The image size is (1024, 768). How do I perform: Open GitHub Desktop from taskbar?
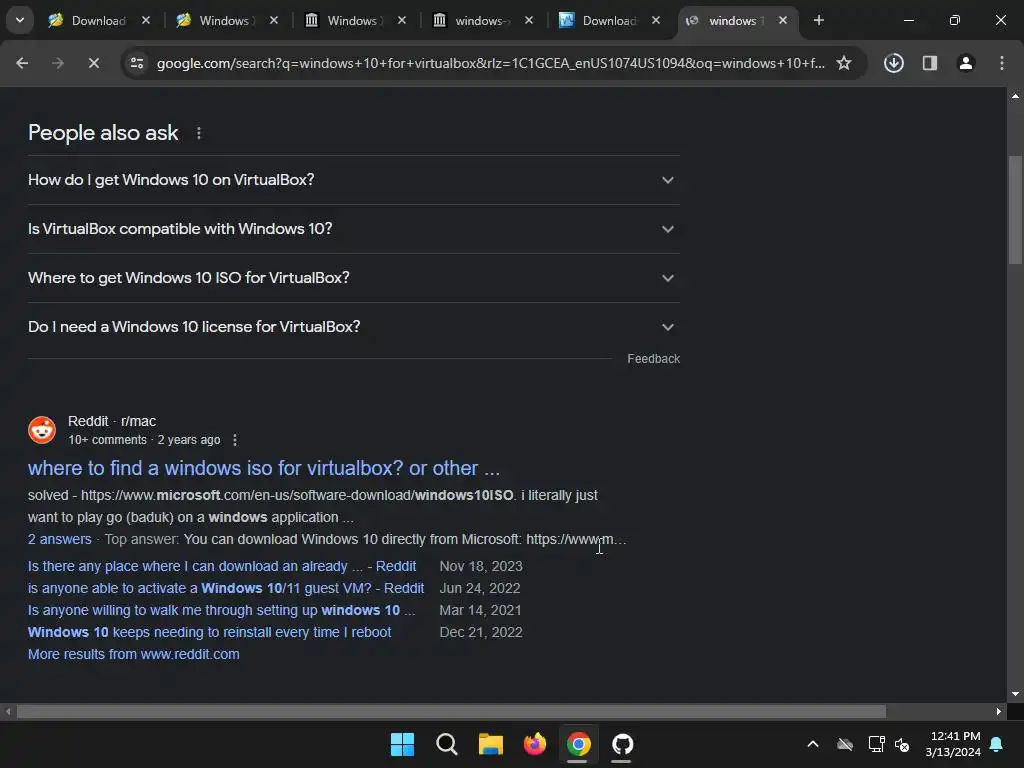(622, 744)
